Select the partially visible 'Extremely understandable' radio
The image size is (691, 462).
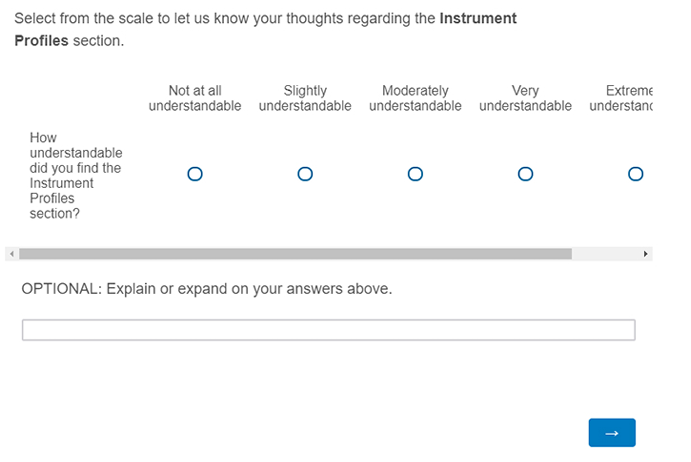click(635, 174)
